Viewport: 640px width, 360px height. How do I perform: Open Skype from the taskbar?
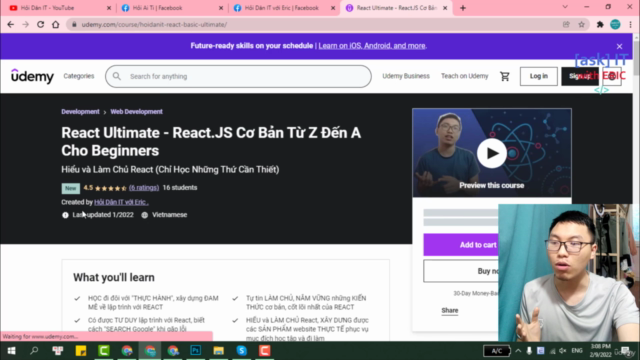[x=242, y=351]
